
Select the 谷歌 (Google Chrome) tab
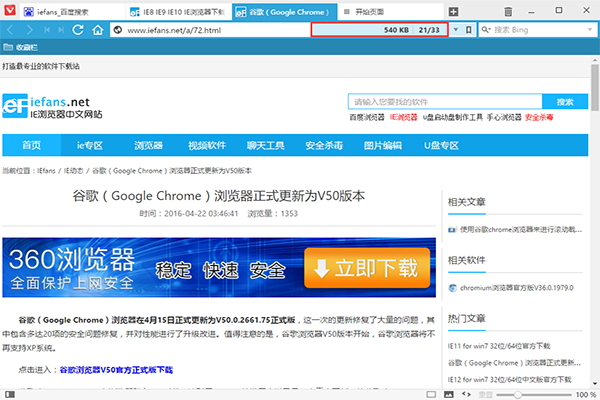click(285, 12)
